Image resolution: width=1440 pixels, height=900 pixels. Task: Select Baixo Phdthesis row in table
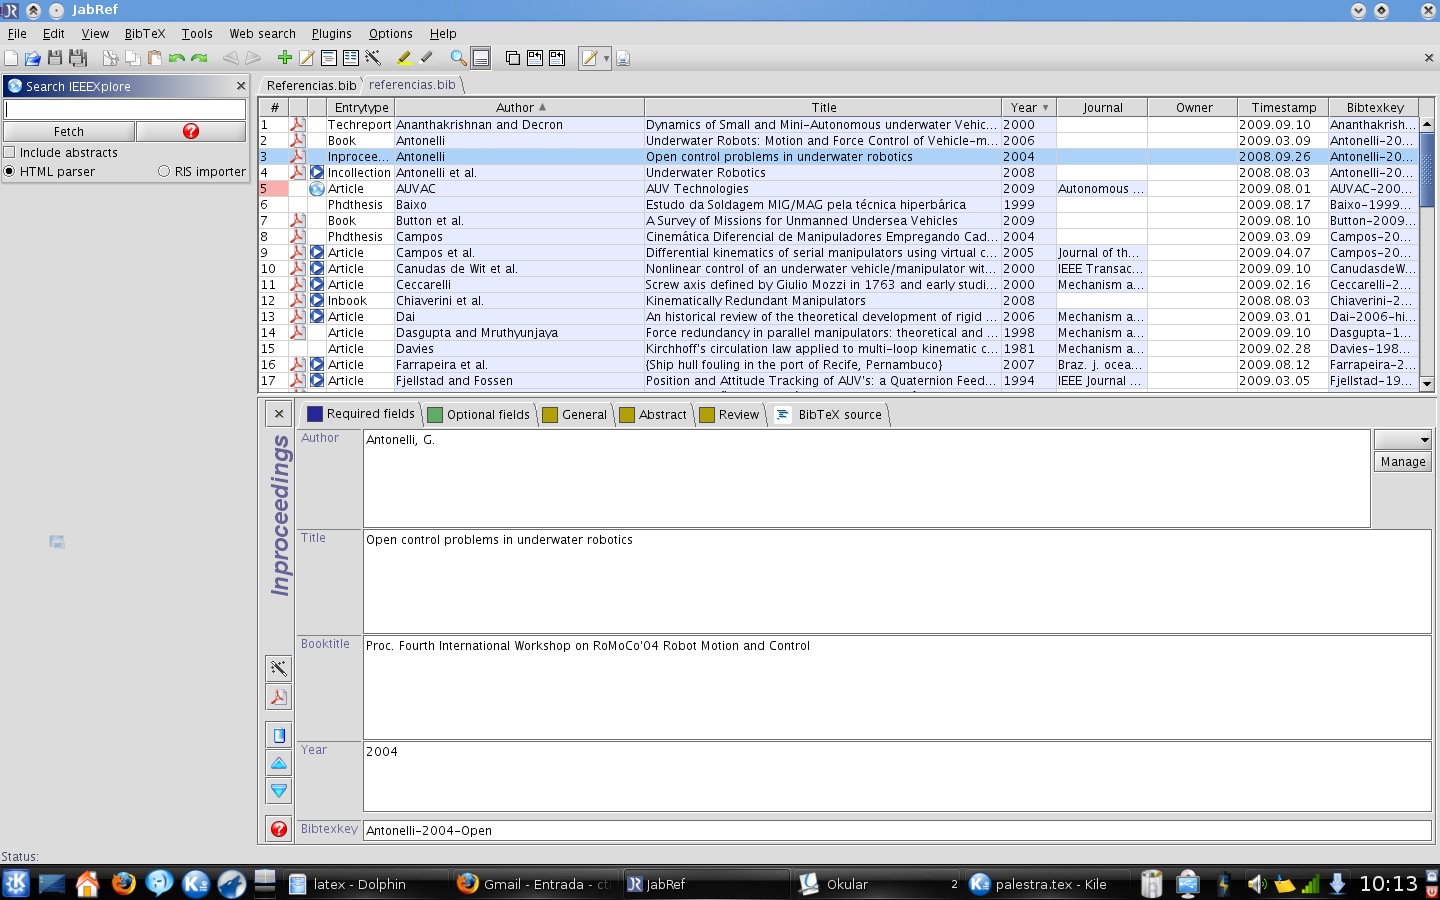[x=838, y=205]
